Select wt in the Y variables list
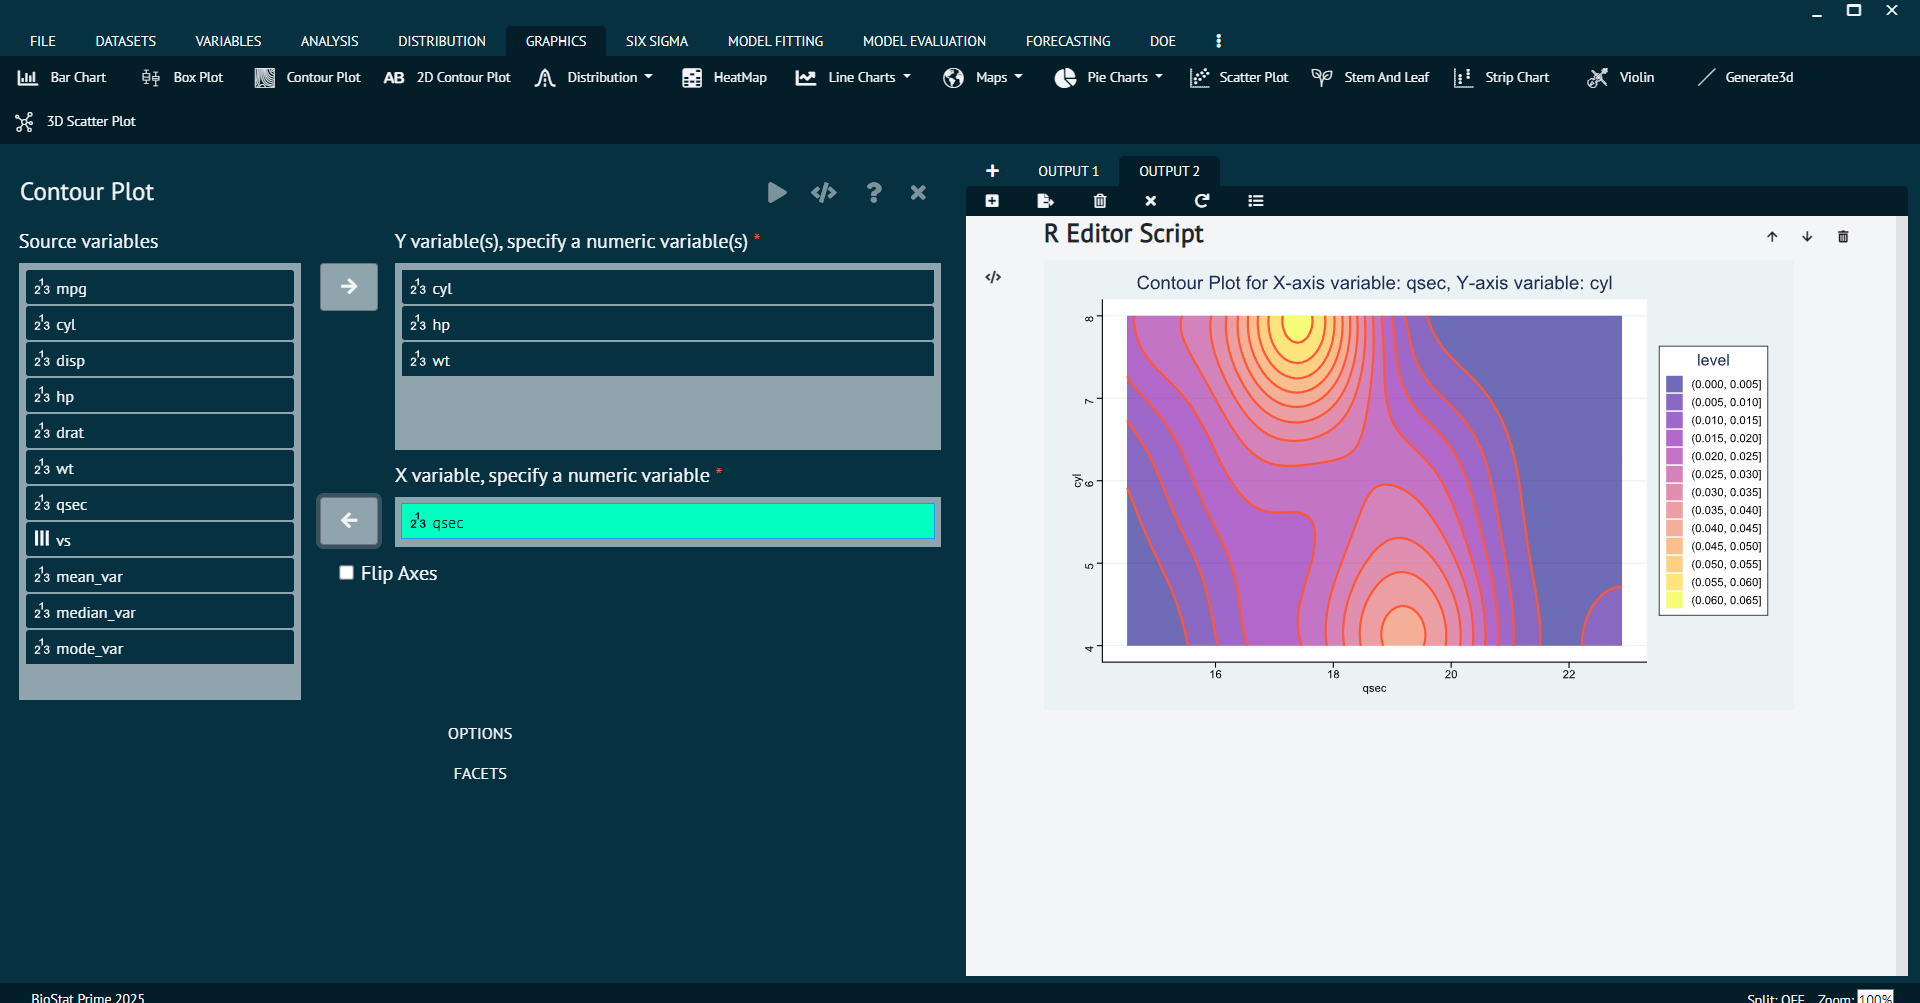Screen dimensions: 1920x1003 [668, 360]
